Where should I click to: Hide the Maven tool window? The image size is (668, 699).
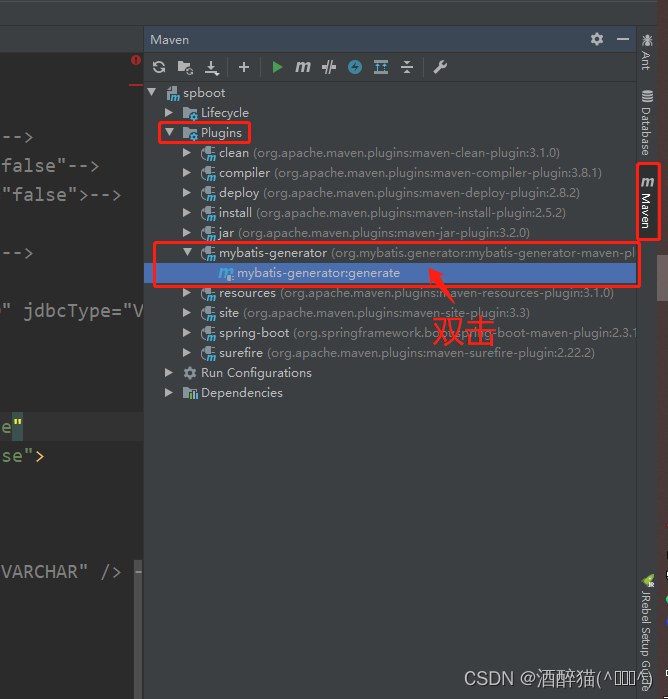click(623, 39)
